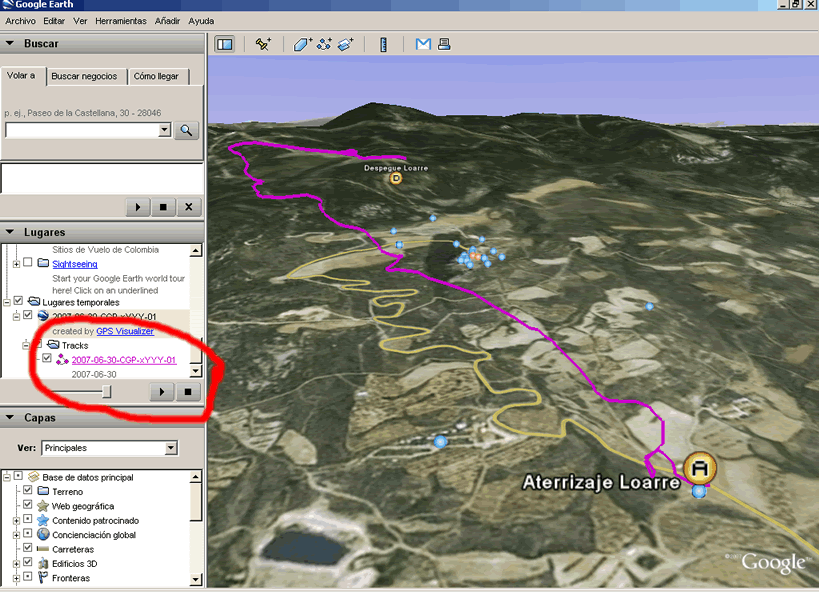Open the Añadir menu
Image resolution: width=819 pixels, height=595 pixels.
tap(167, 21)
